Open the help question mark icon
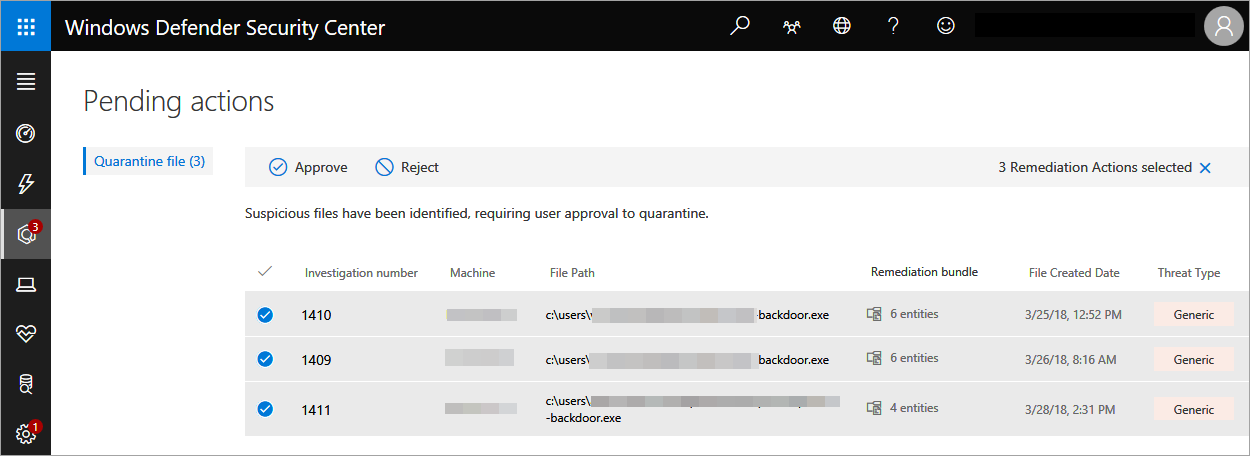The width and height of the screenshot is (1250, 456). coord(893,27)
